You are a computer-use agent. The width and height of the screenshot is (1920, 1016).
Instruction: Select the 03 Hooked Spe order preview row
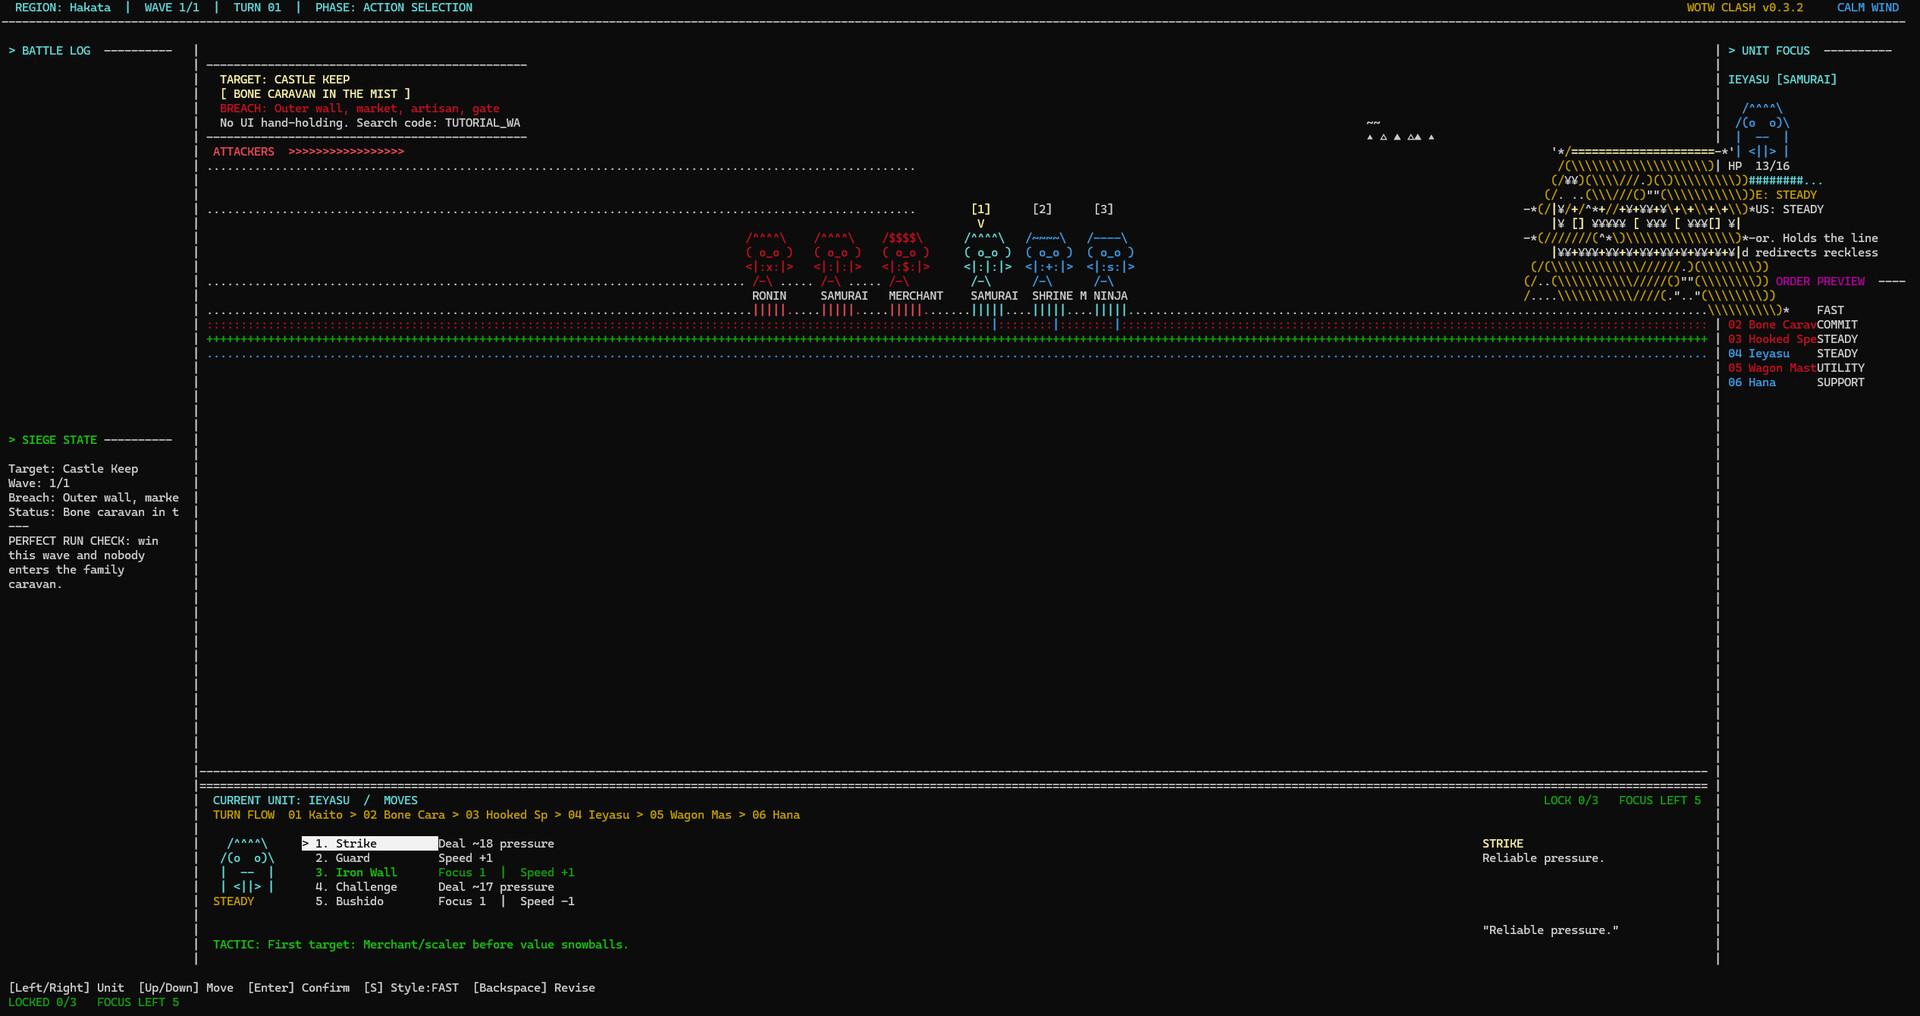1793,340
